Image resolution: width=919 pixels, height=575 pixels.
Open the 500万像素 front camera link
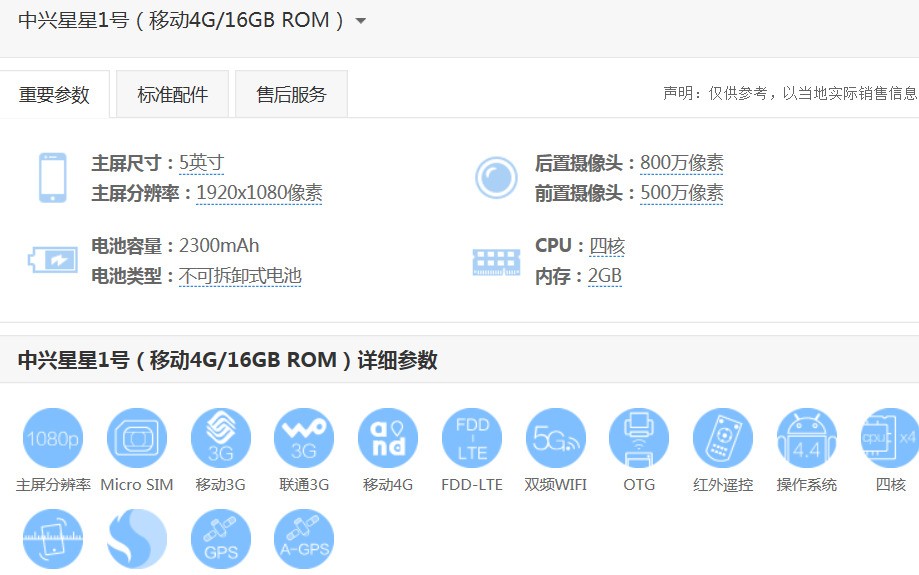682,193
